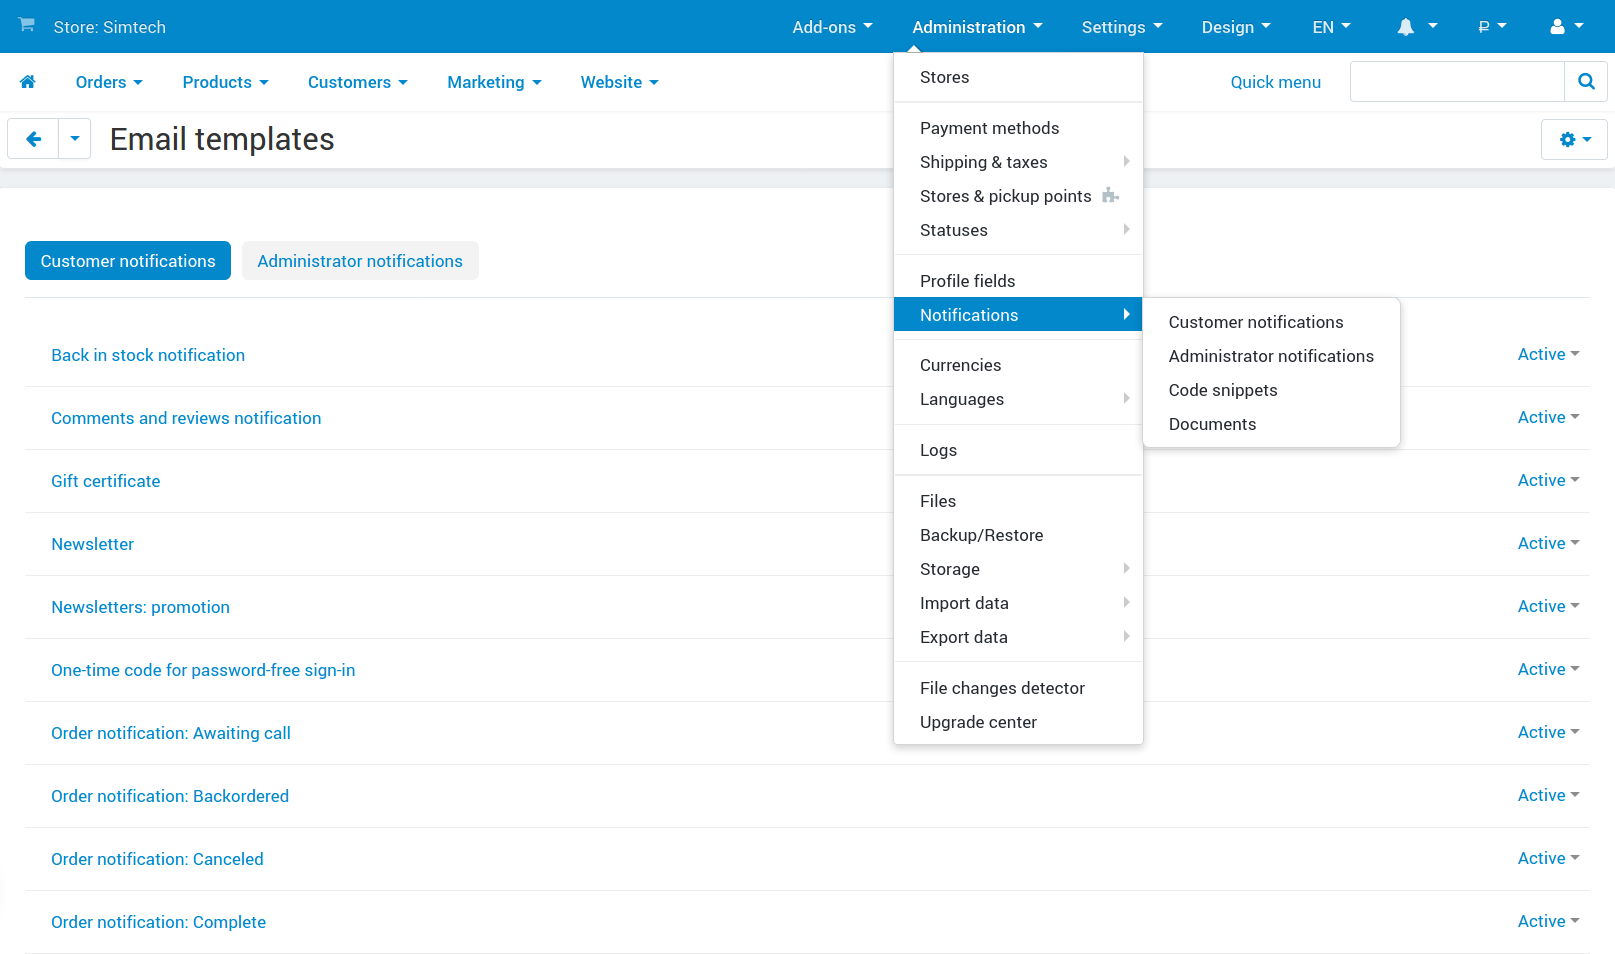The image size is (1615, 954).
Task: Choose Backup/Restore in Administration menu
Action: pyautogui.click(x=981, y=535)
